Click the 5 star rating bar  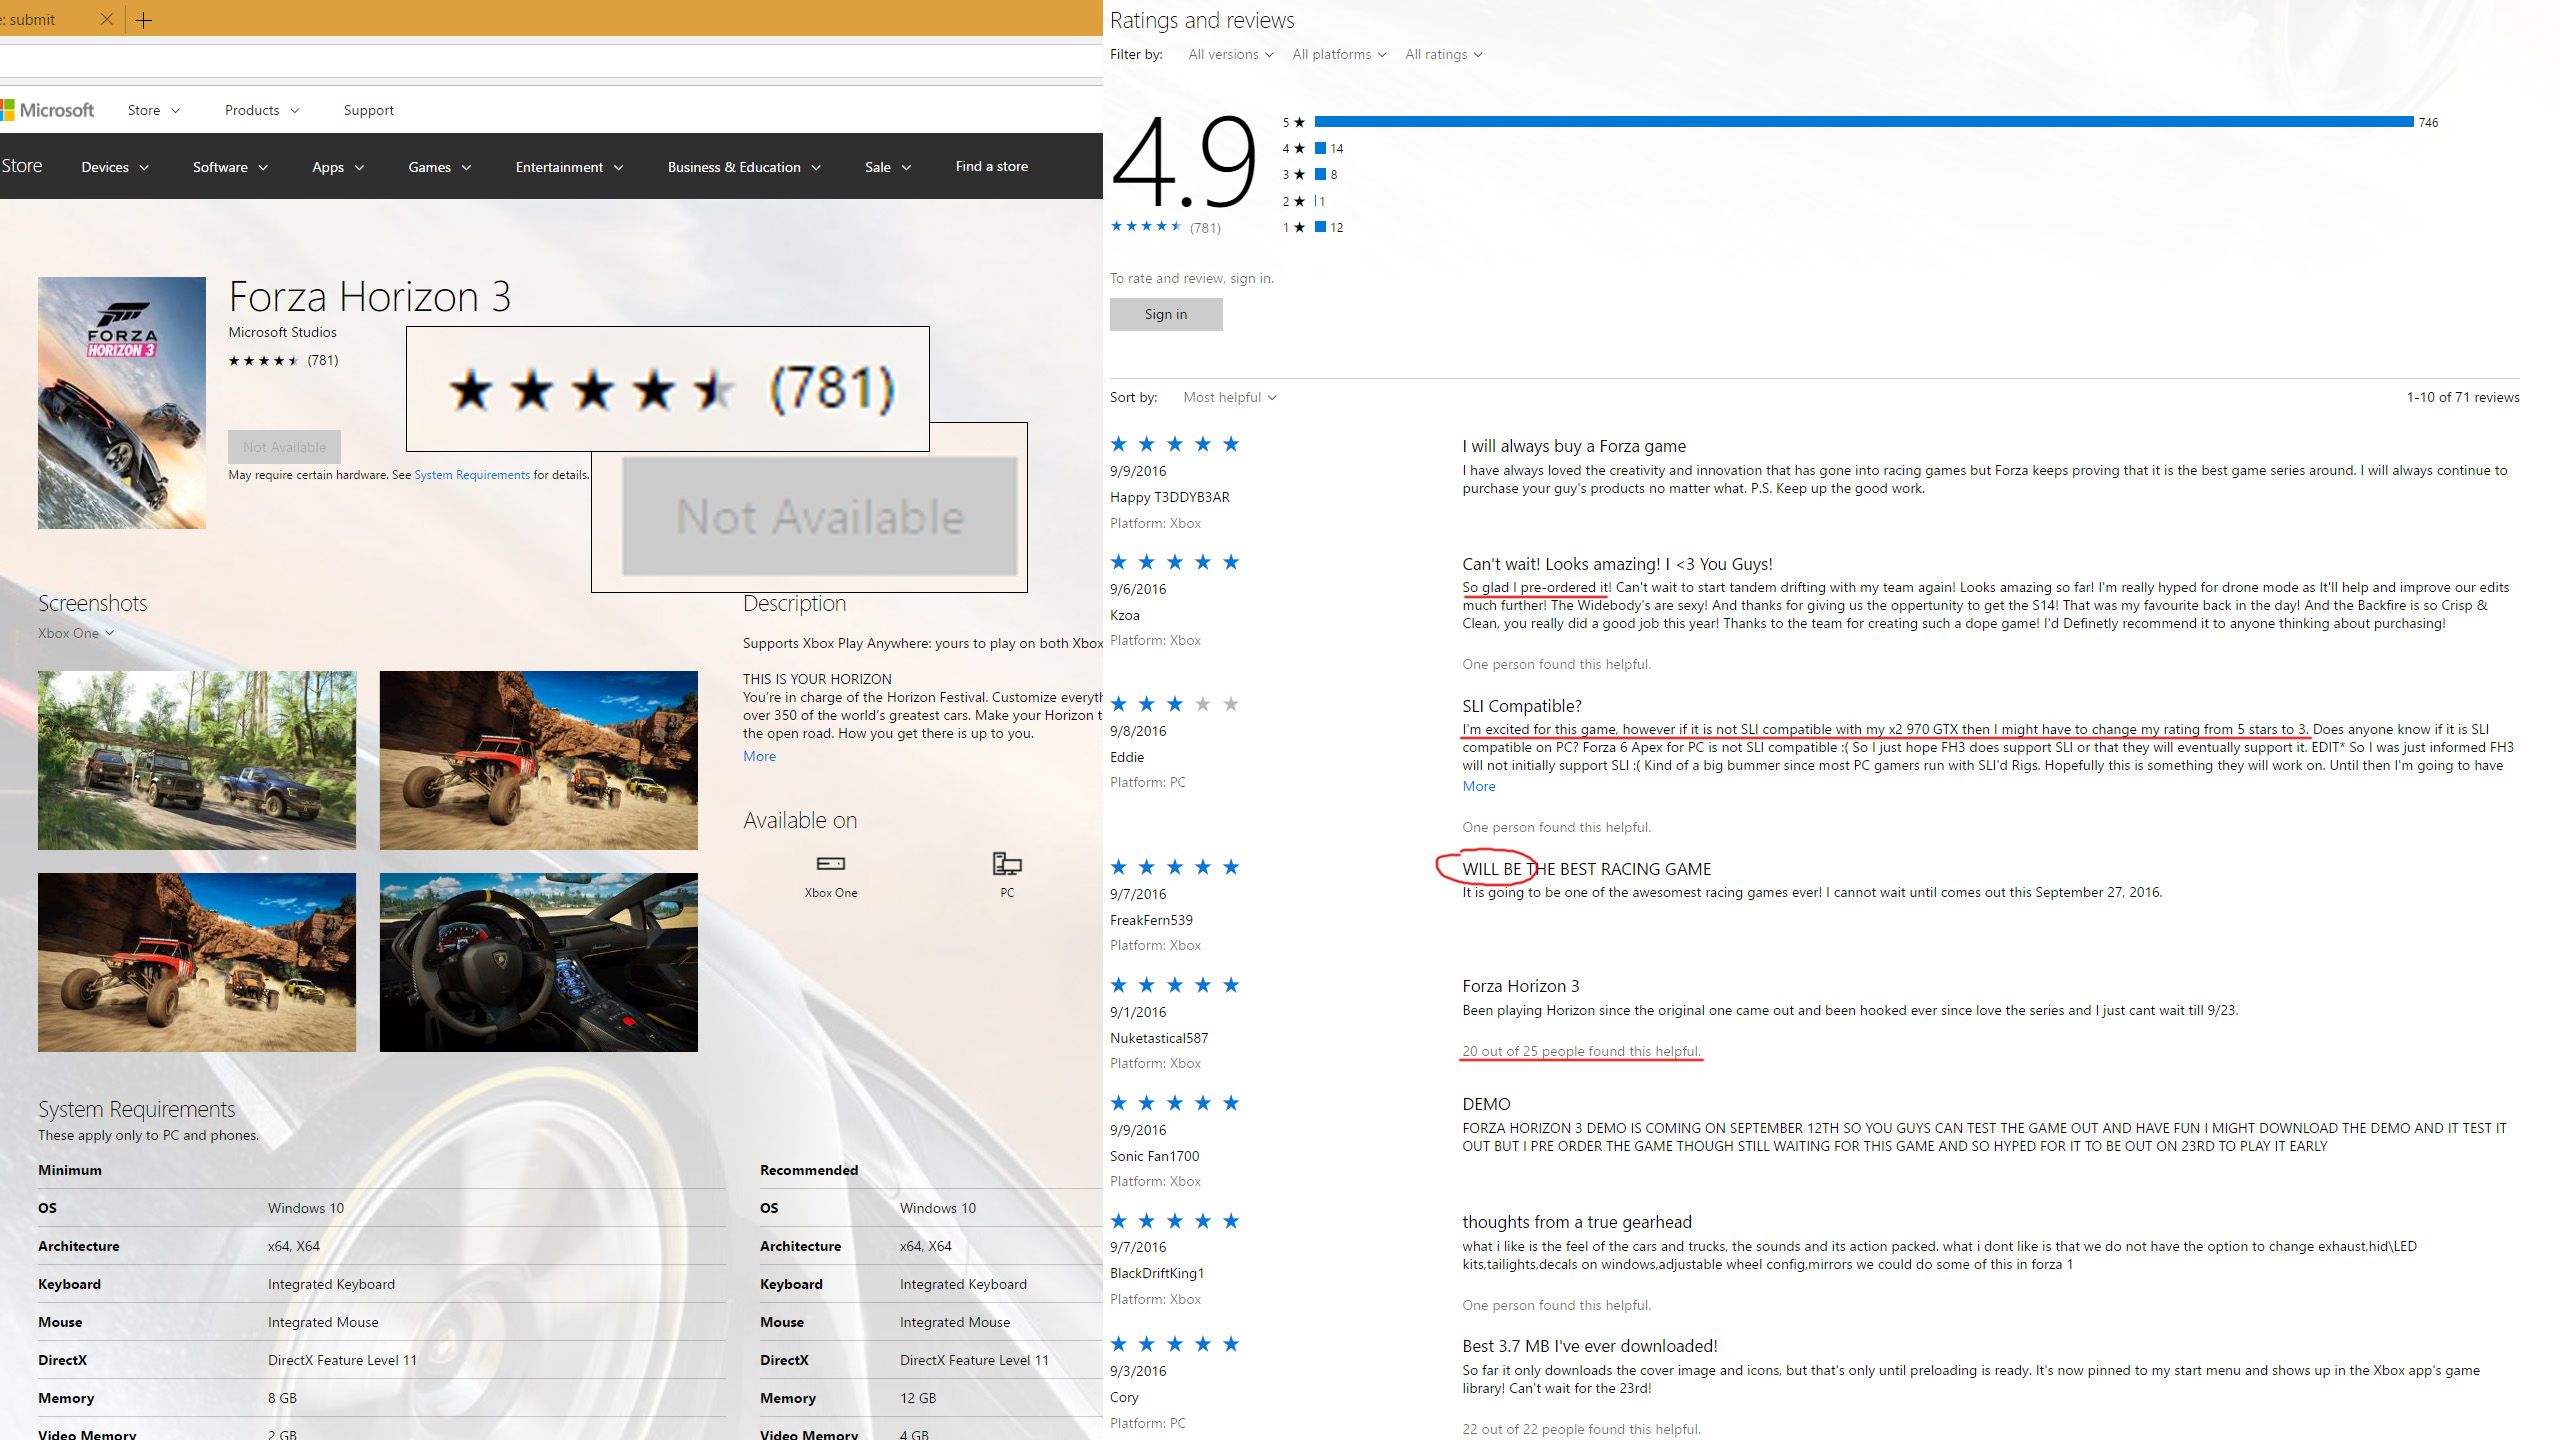point(1863,122)
